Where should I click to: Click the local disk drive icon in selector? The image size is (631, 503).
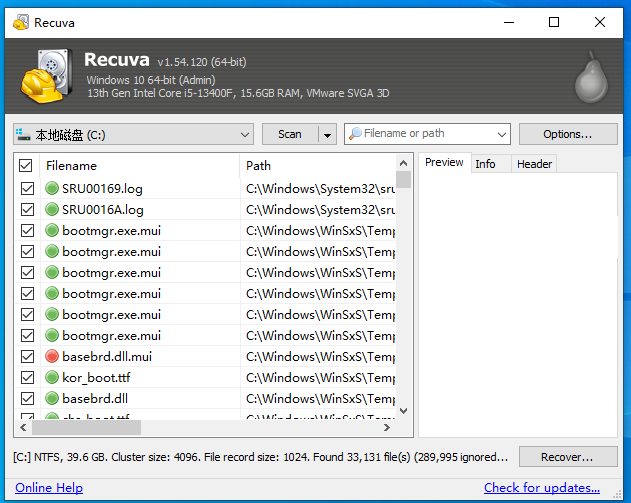point(23,134)
